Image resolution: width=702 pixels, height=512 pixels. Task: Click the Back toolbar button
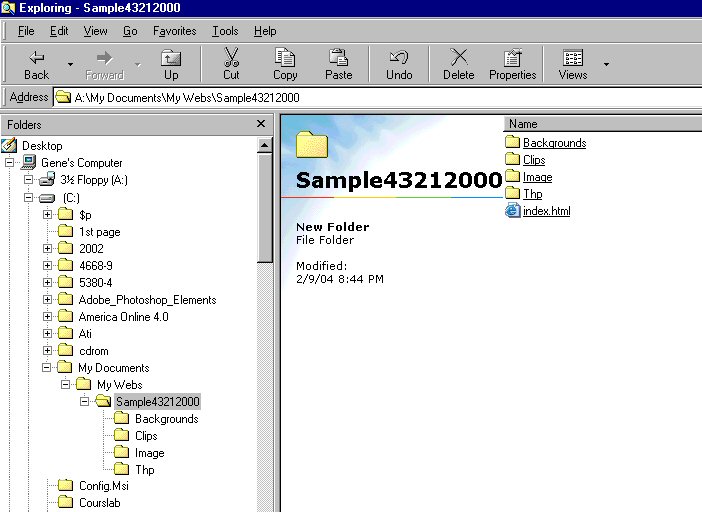point(37,64)
